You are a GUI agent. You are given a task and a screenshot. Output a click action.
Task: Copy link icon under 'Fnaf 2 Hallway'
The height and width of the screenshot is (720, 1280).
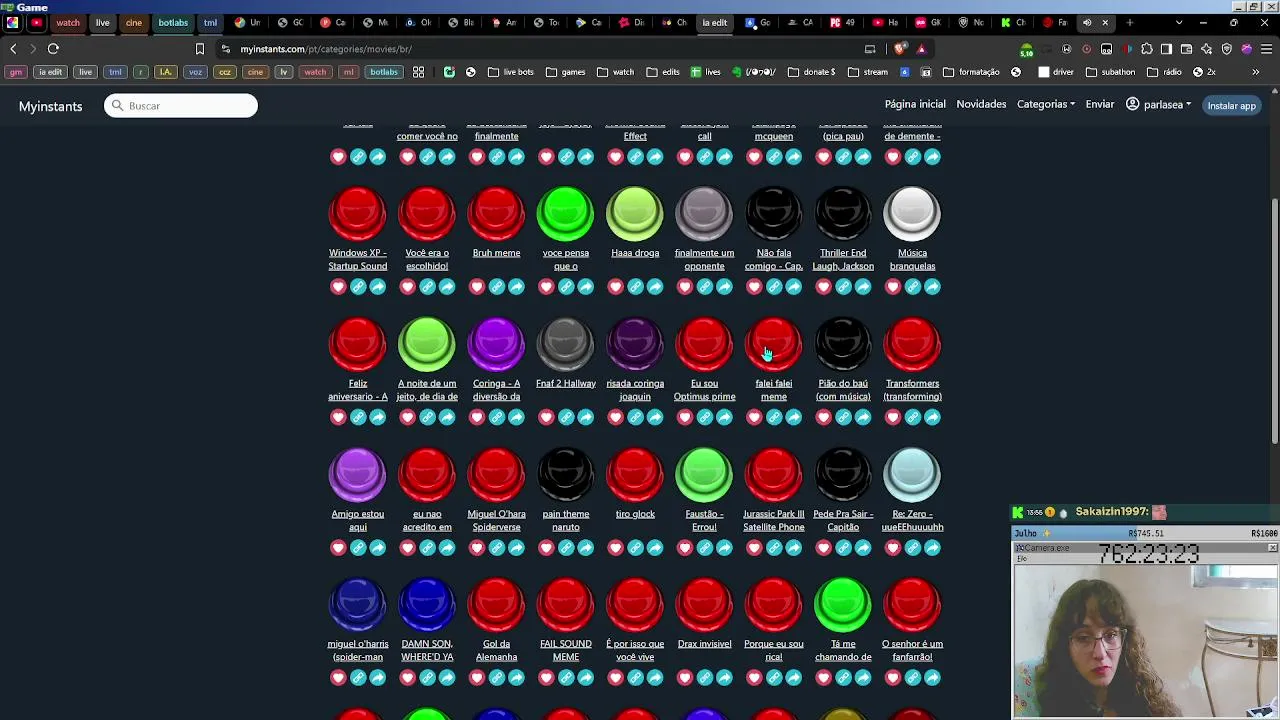(566, 417)
